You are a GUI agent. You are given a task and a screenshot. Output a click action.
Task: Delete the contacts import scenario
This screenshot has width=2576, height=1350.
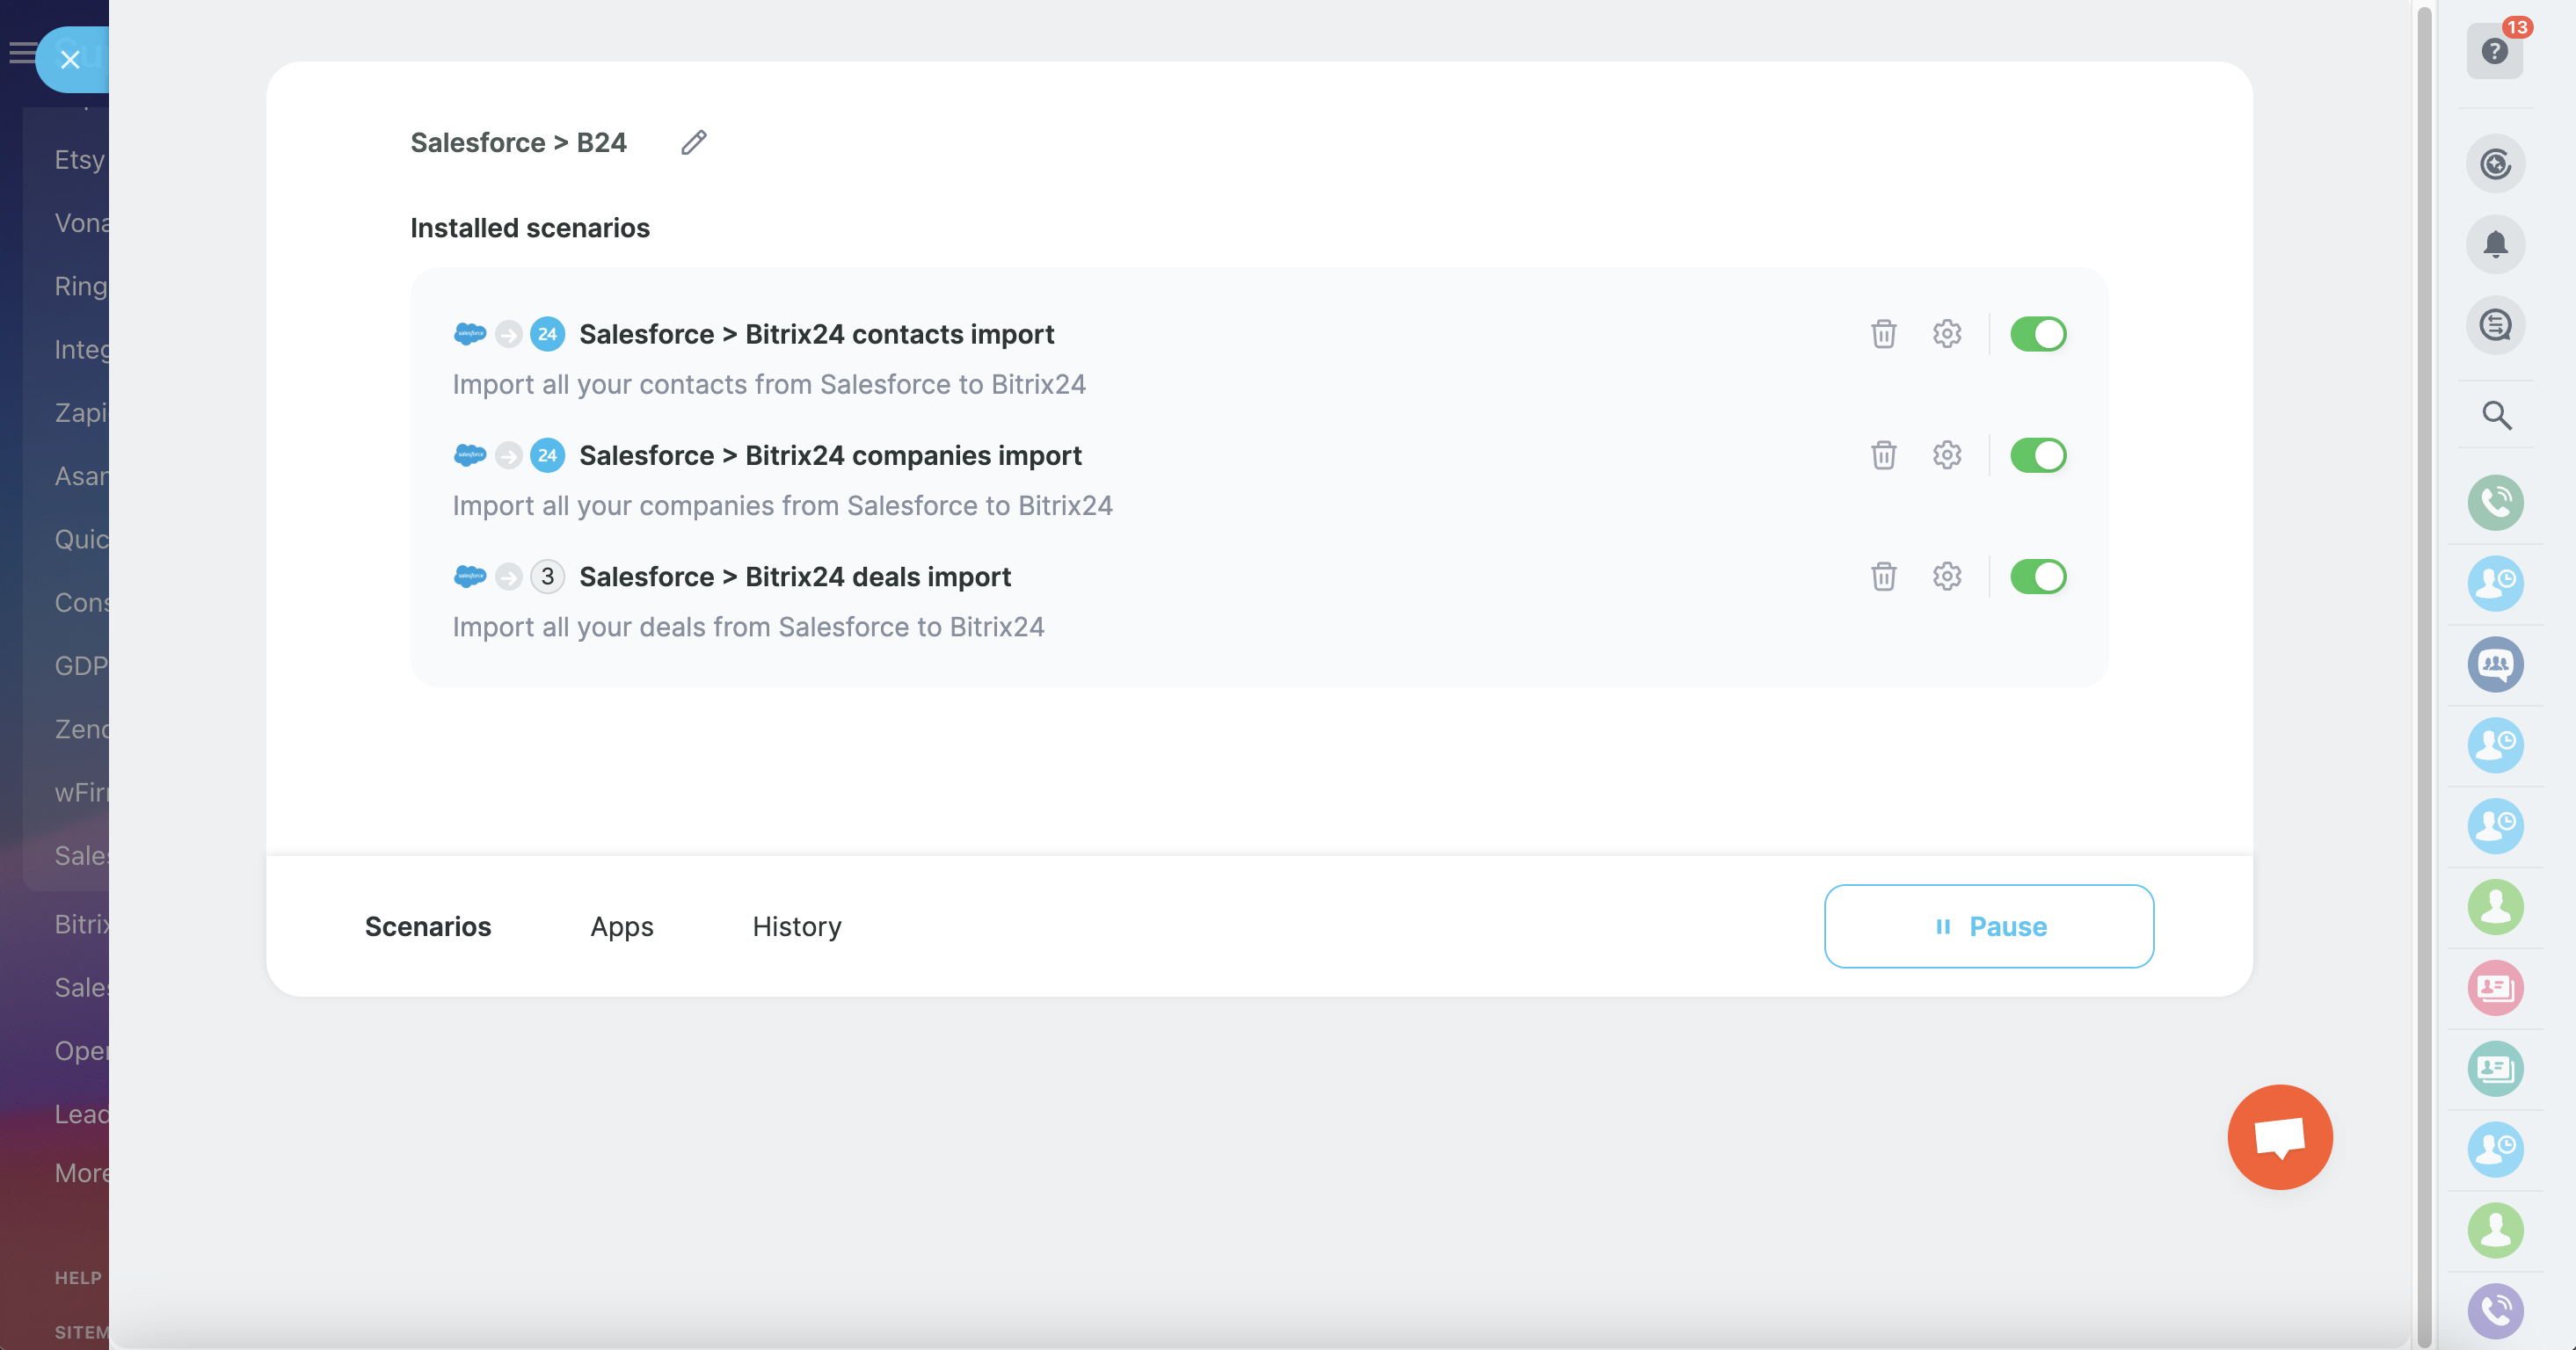[1883, 334]
